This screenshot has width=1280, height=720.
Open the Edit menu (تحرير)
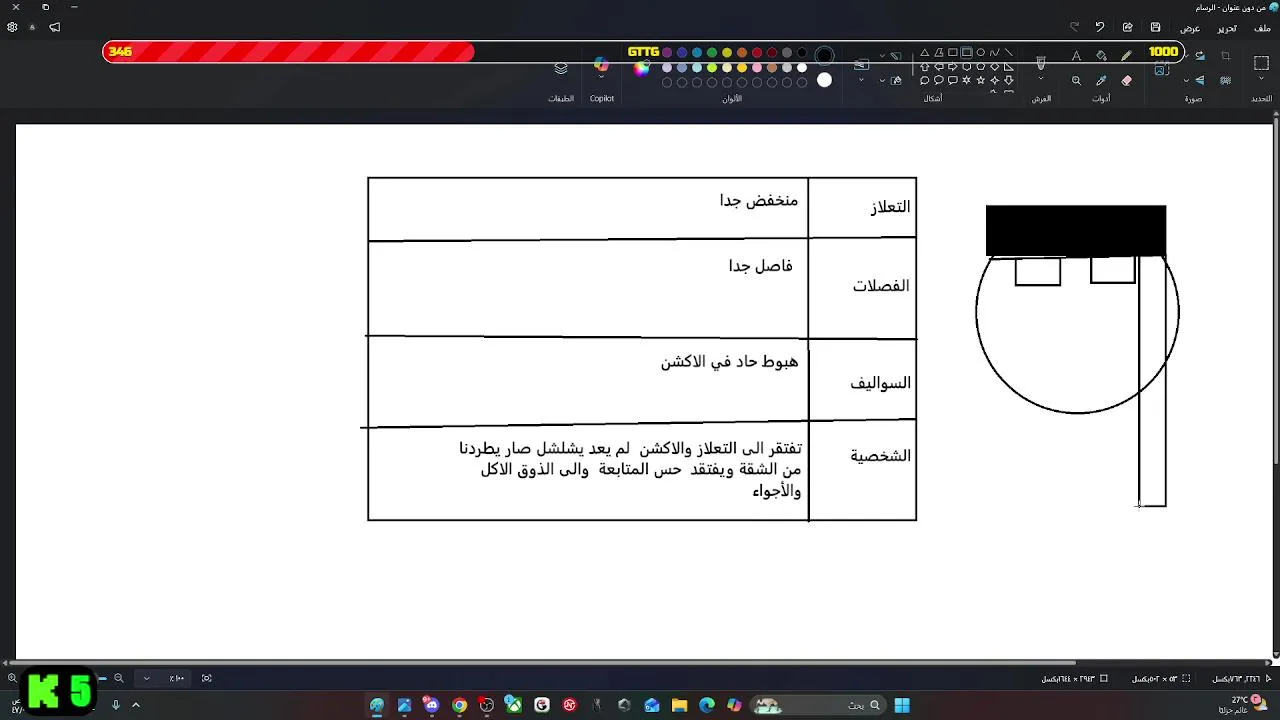click(1227, 28)
